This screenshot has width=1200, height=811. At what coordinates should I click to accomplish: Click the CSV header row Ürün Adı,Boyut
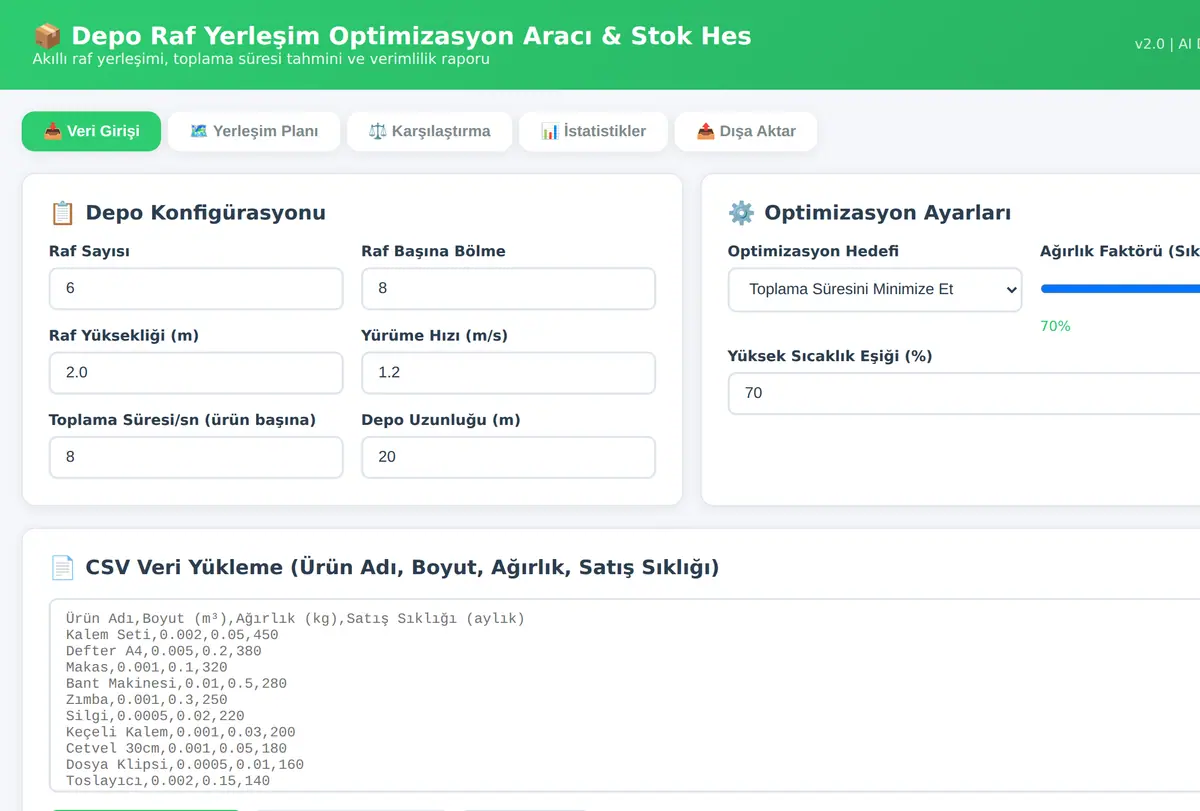click(295, 619)
